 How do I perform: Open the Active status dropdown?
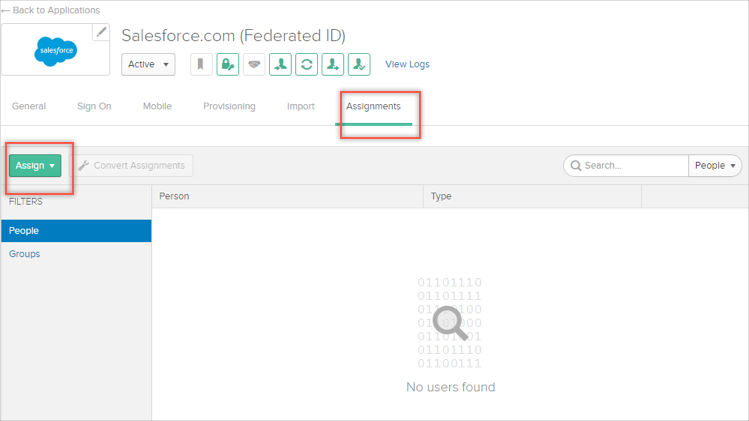coord(148,64)
